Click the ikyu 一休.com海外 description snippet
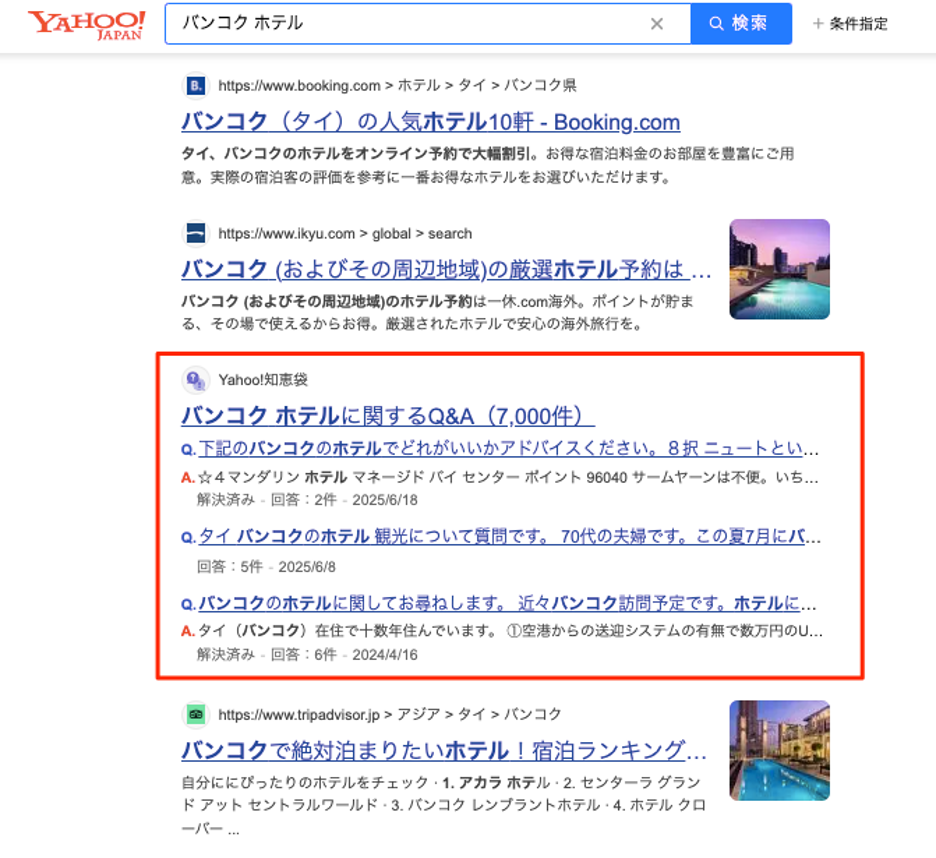Screen dimensions: 936x858 [438, 312]
